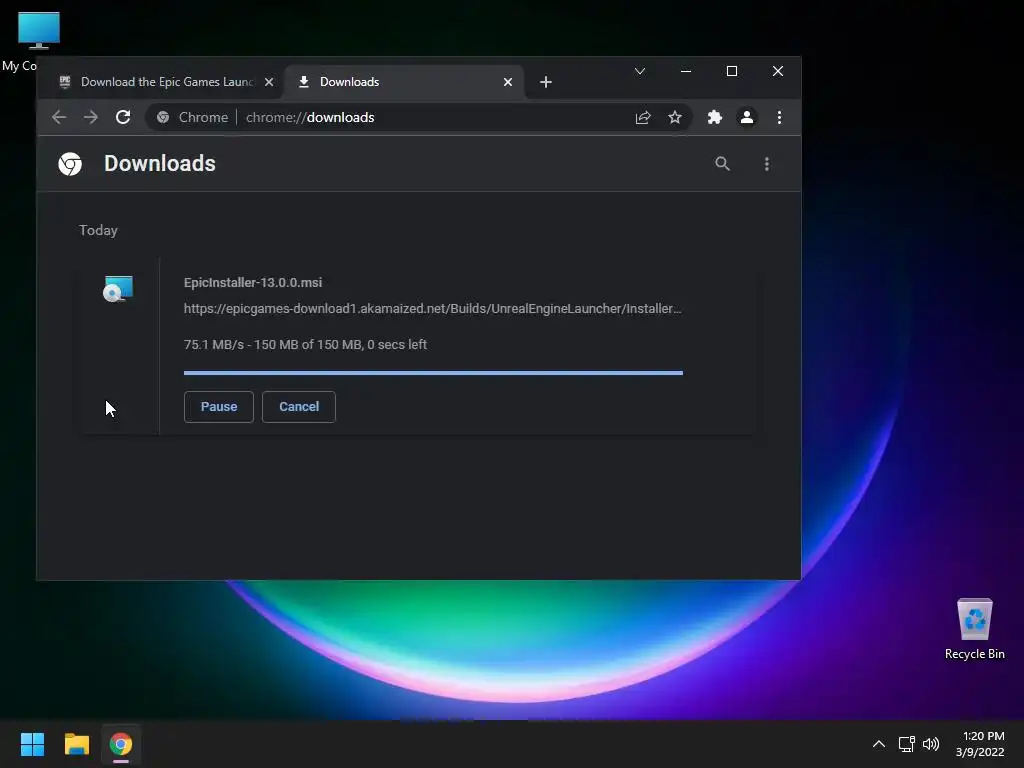Open the Chrome profile avatar
Viewport: 1024px width, 768px height.
pos(747,118)
